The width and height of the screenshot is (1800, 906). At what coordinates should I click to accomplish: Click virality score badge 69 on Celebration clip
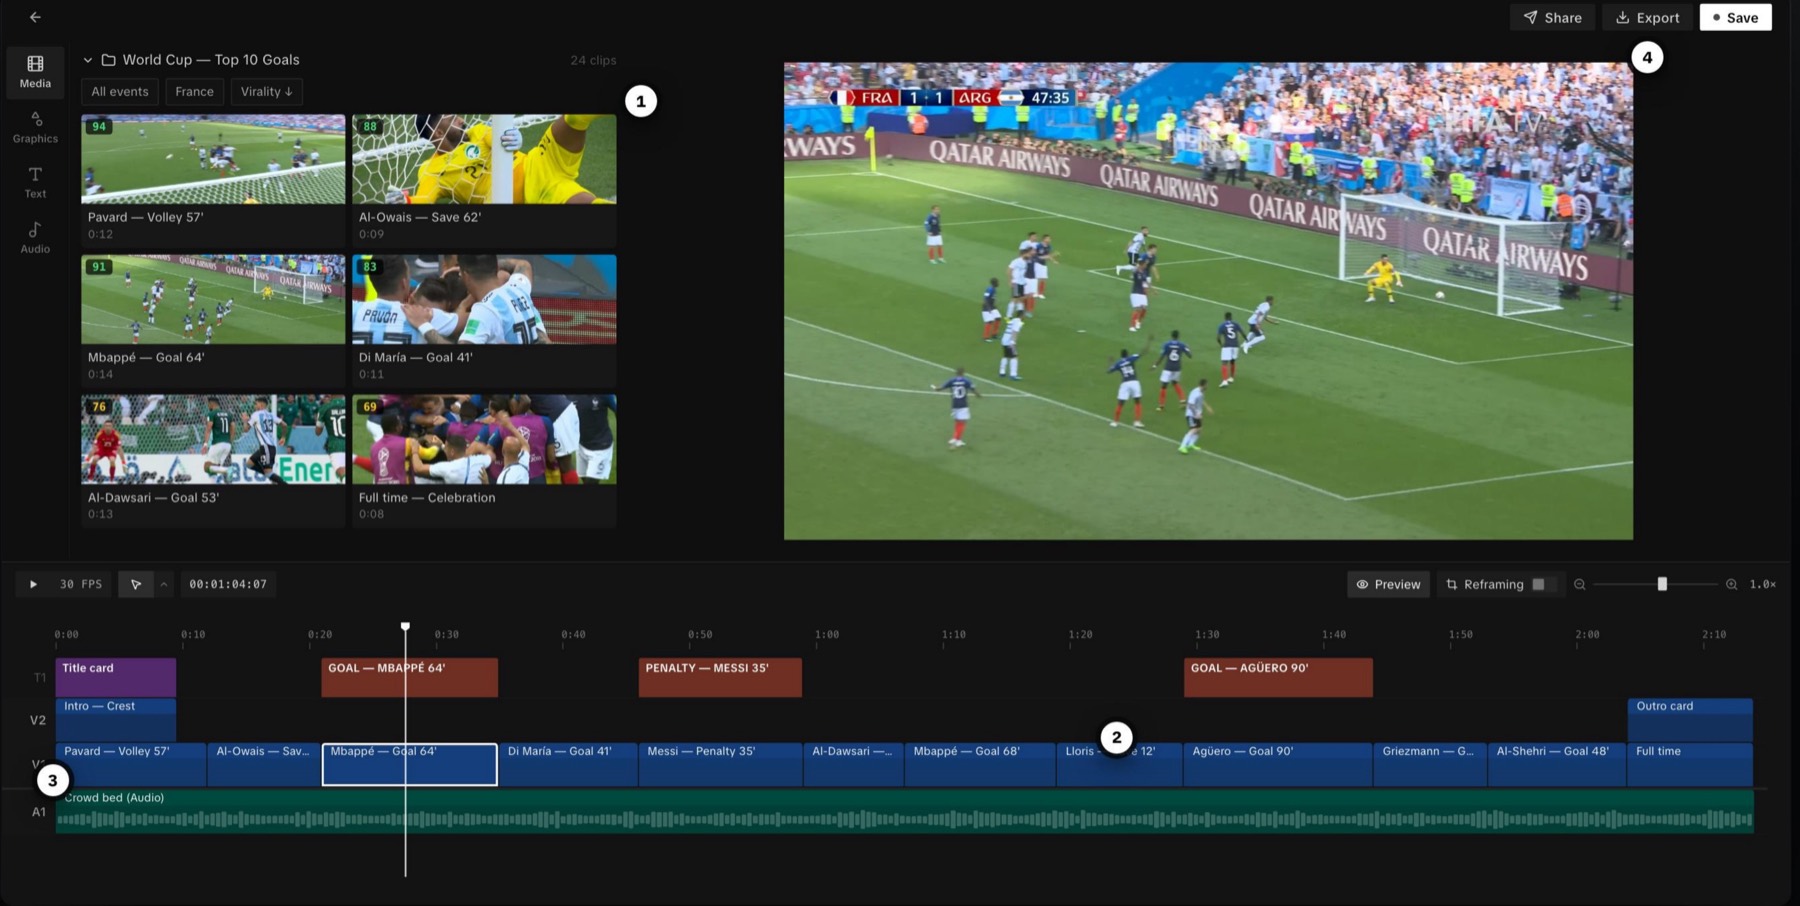370,407
